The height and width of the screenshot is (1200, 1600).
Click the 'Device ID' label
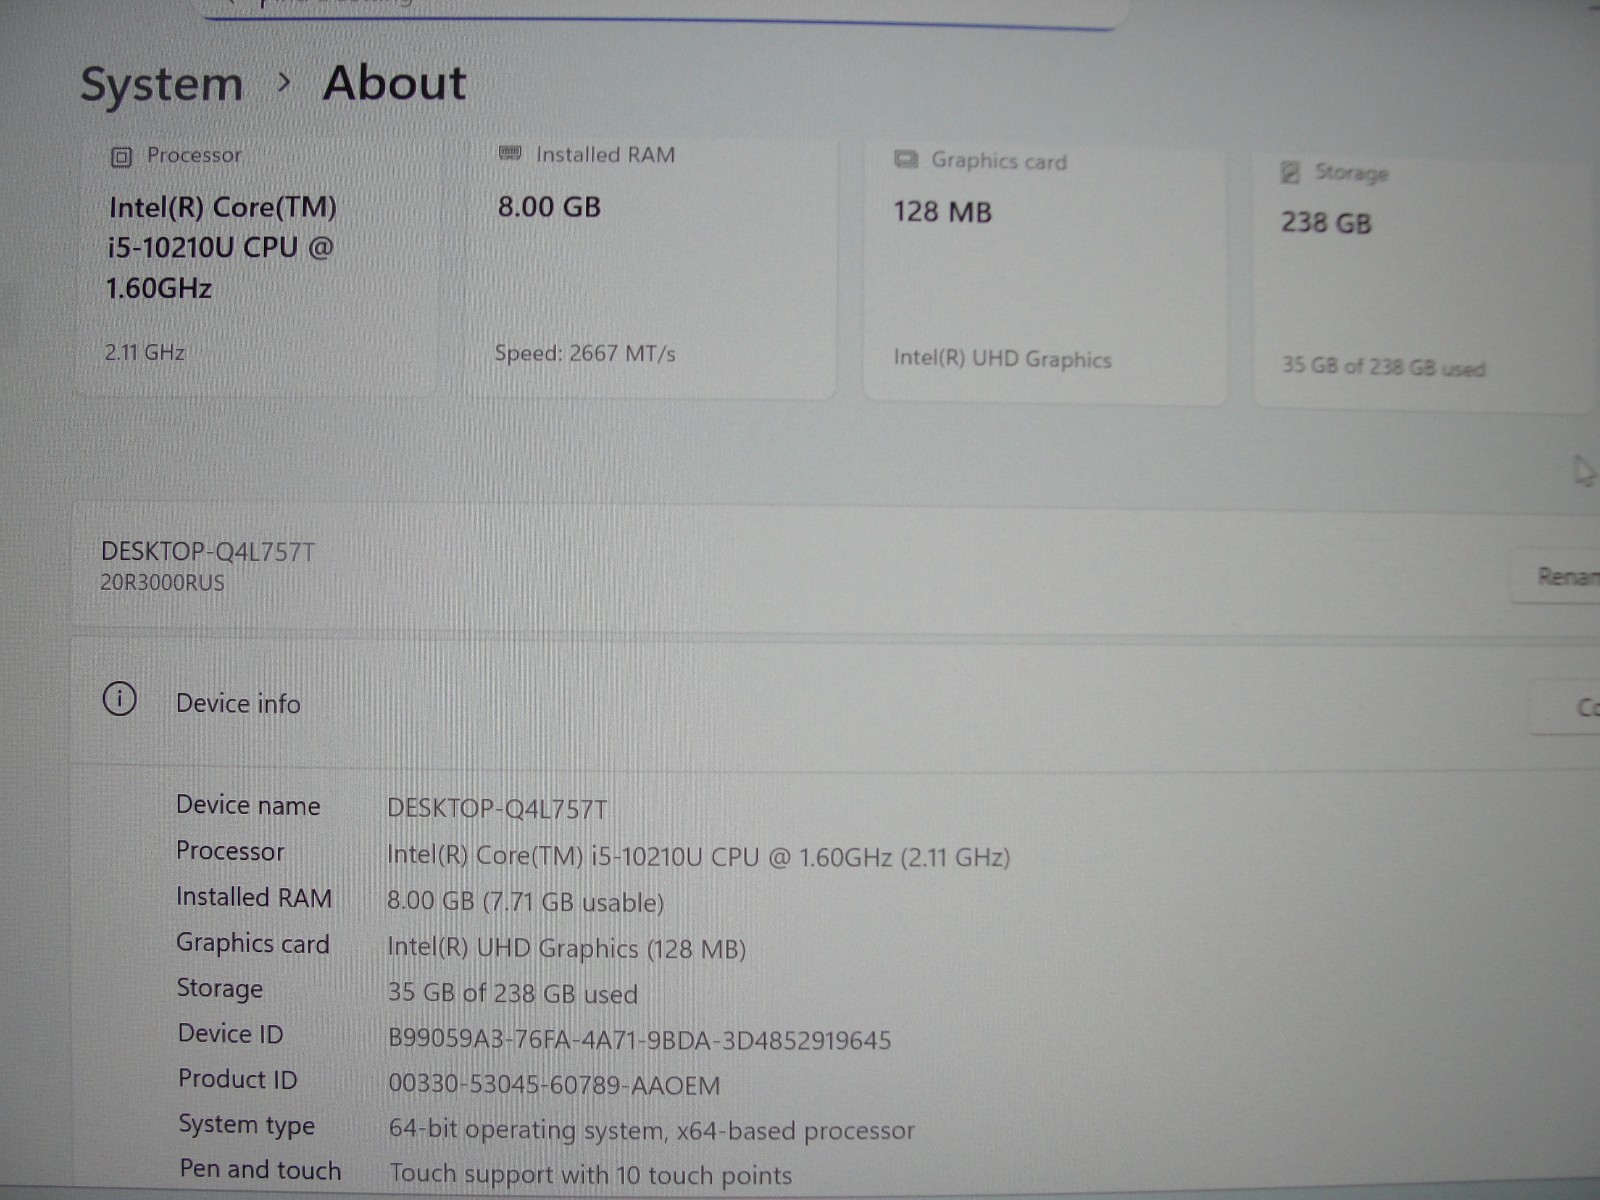230,1033
